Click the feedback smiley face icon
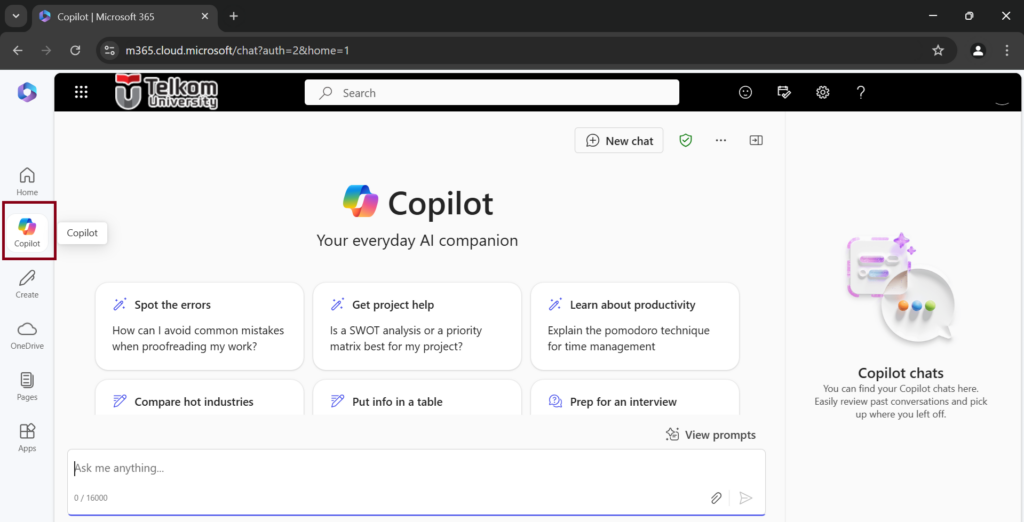 coord(745,92)
